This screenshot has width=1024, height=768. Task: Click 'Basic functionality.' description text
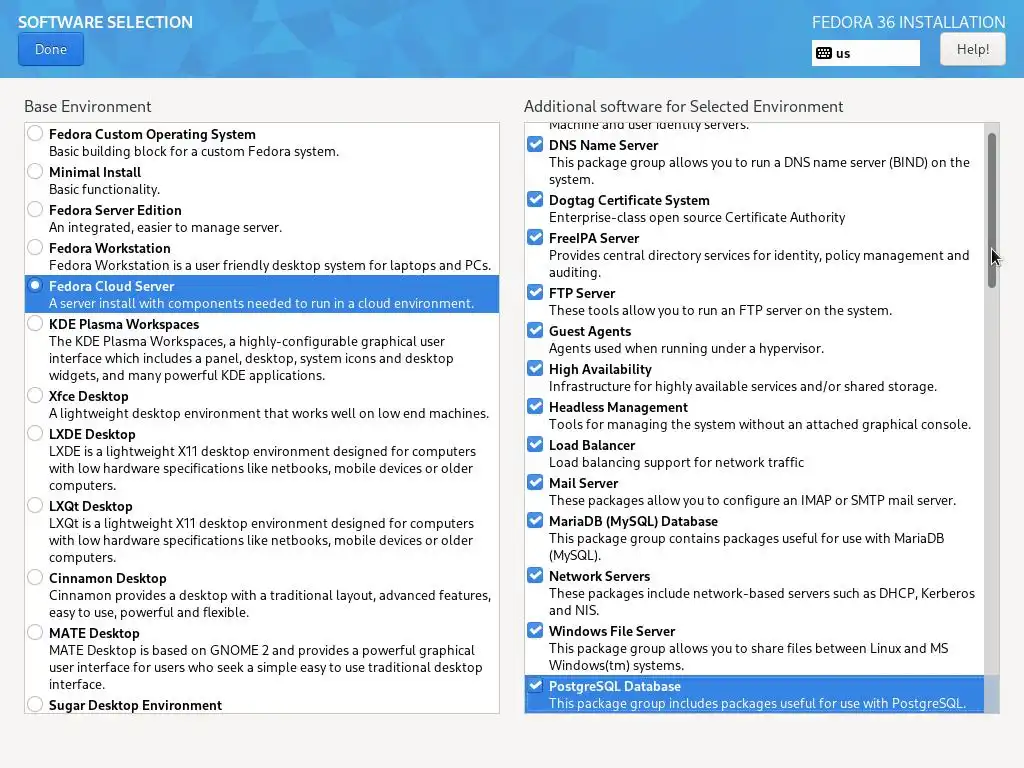tap(104, 189)
